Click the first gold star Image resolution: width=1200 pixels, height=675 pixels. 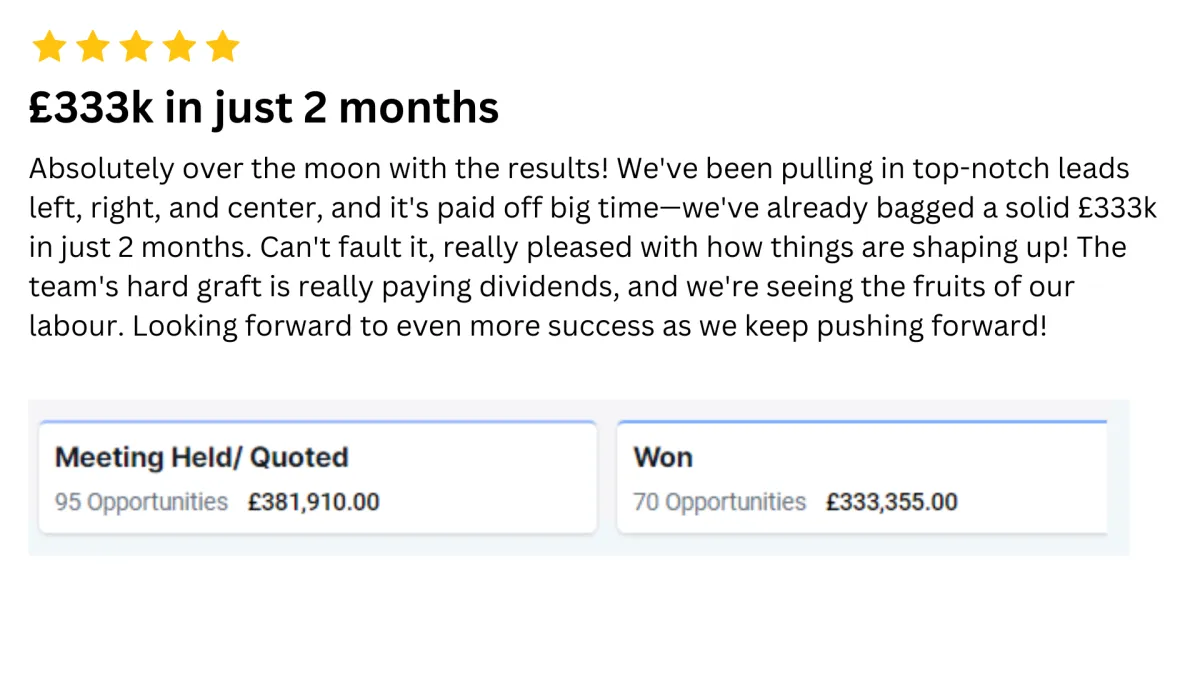49,47
